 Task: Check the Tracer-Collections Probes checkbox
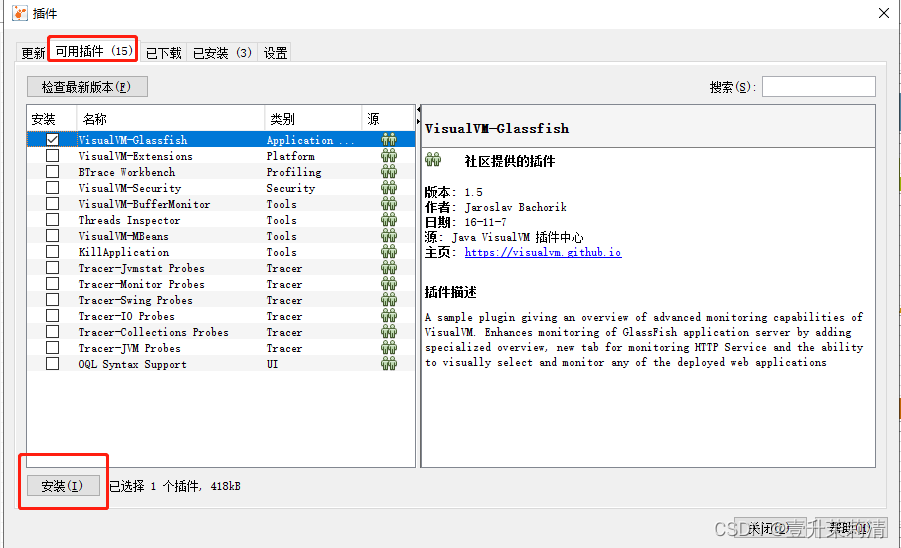52,332
